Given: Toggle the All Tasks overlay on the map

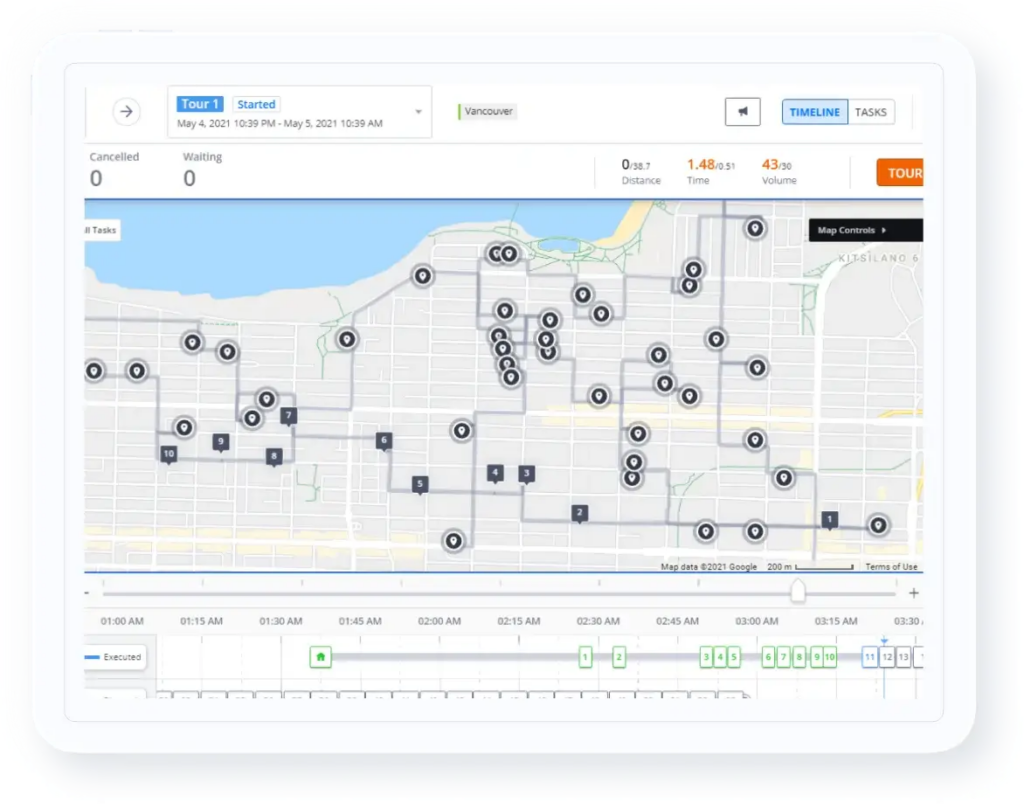Looking at the screenshot, I should [x=98, y=229].
